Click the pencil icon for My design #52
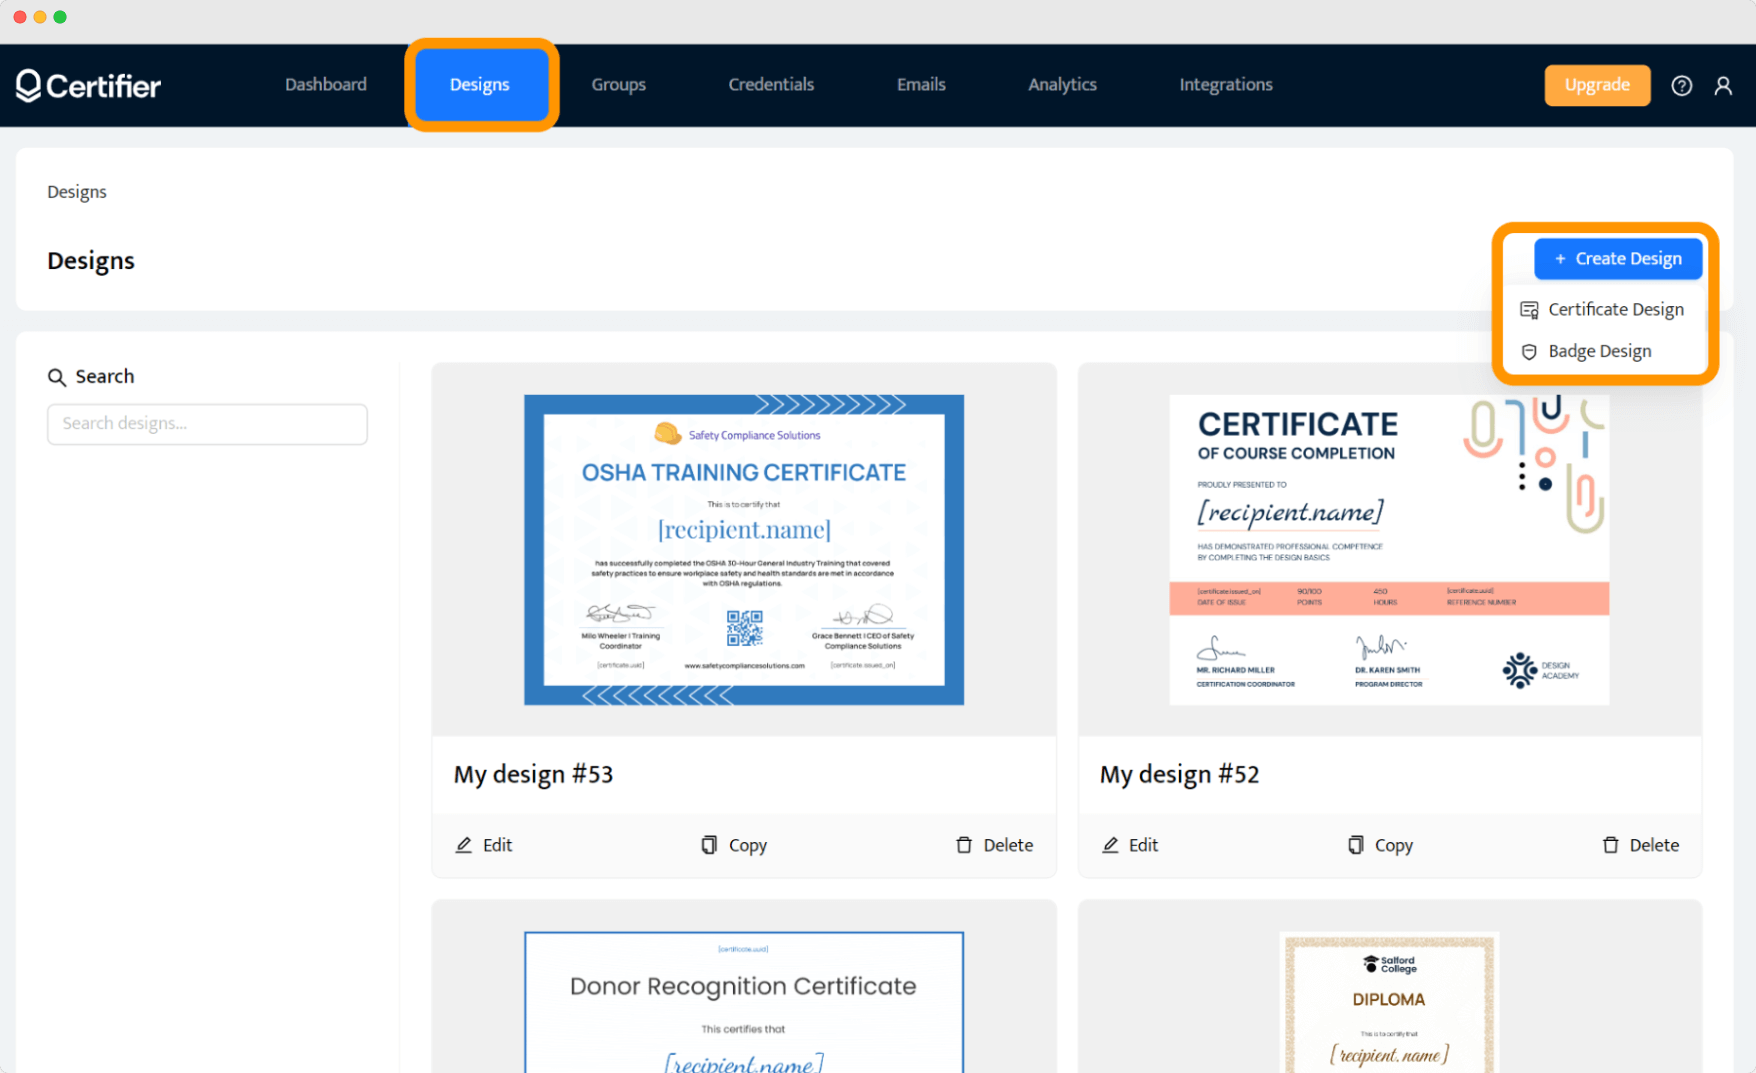Screen dimensions: 1756x1073 1110,845
